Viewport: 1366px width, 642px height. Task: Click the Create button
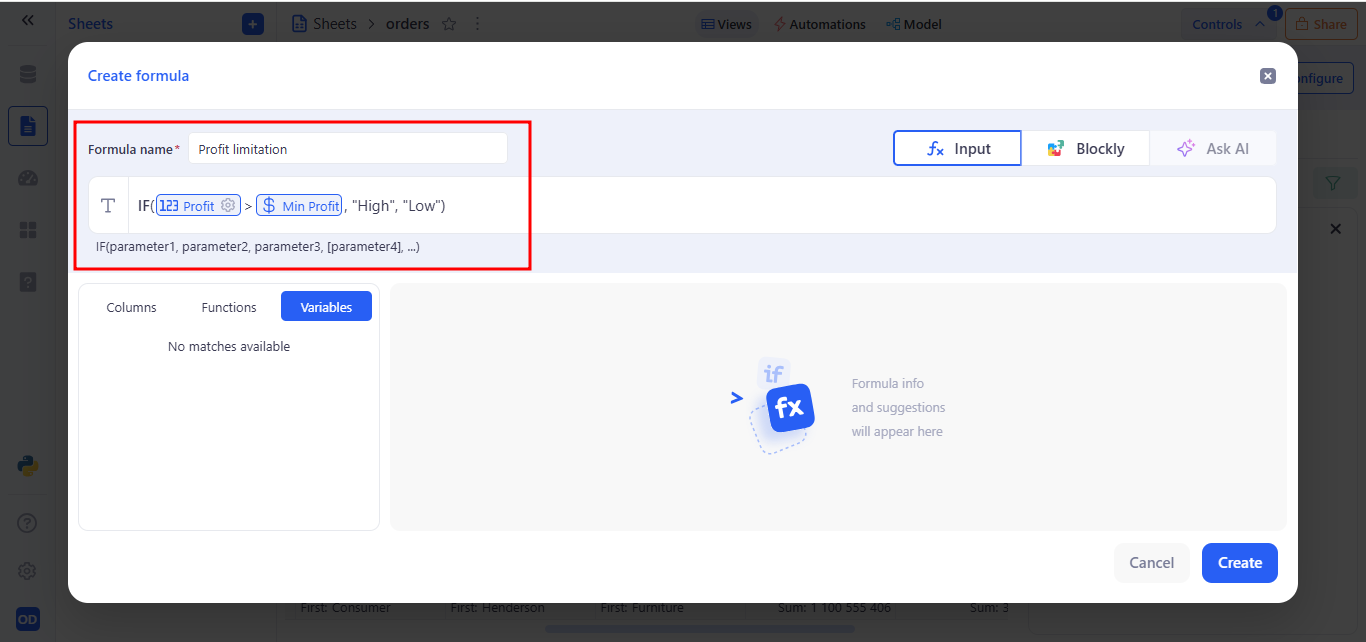(1239, 563)
